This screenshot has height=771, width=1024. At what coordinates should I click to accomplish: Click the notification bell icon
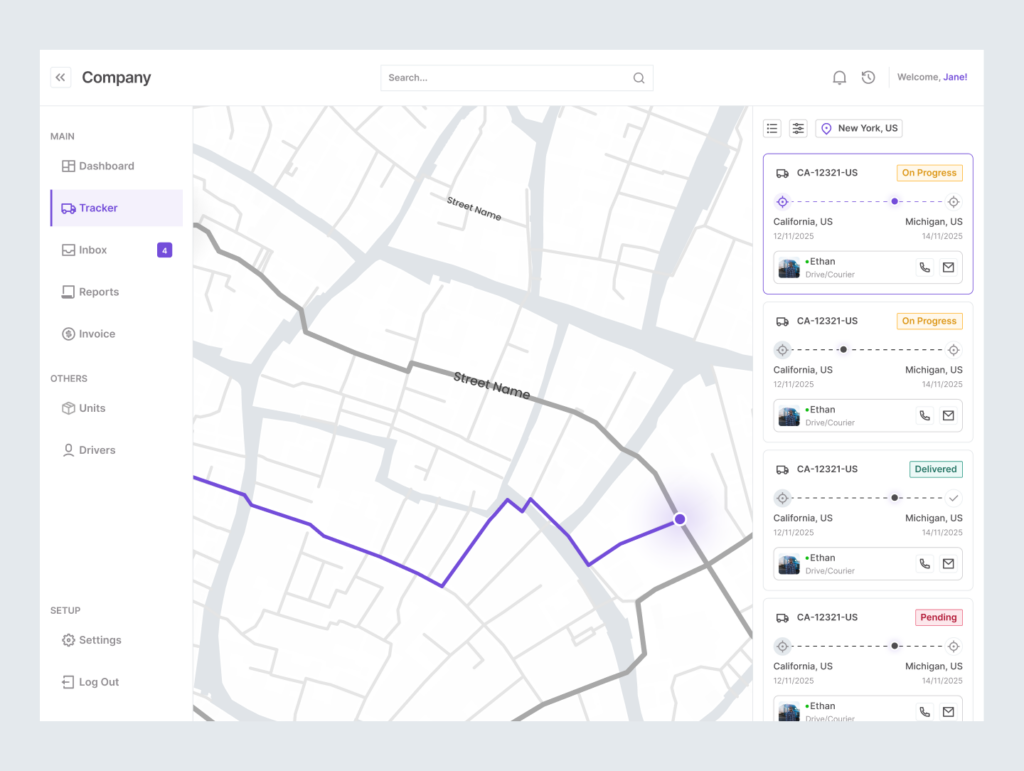coord(839,77)
